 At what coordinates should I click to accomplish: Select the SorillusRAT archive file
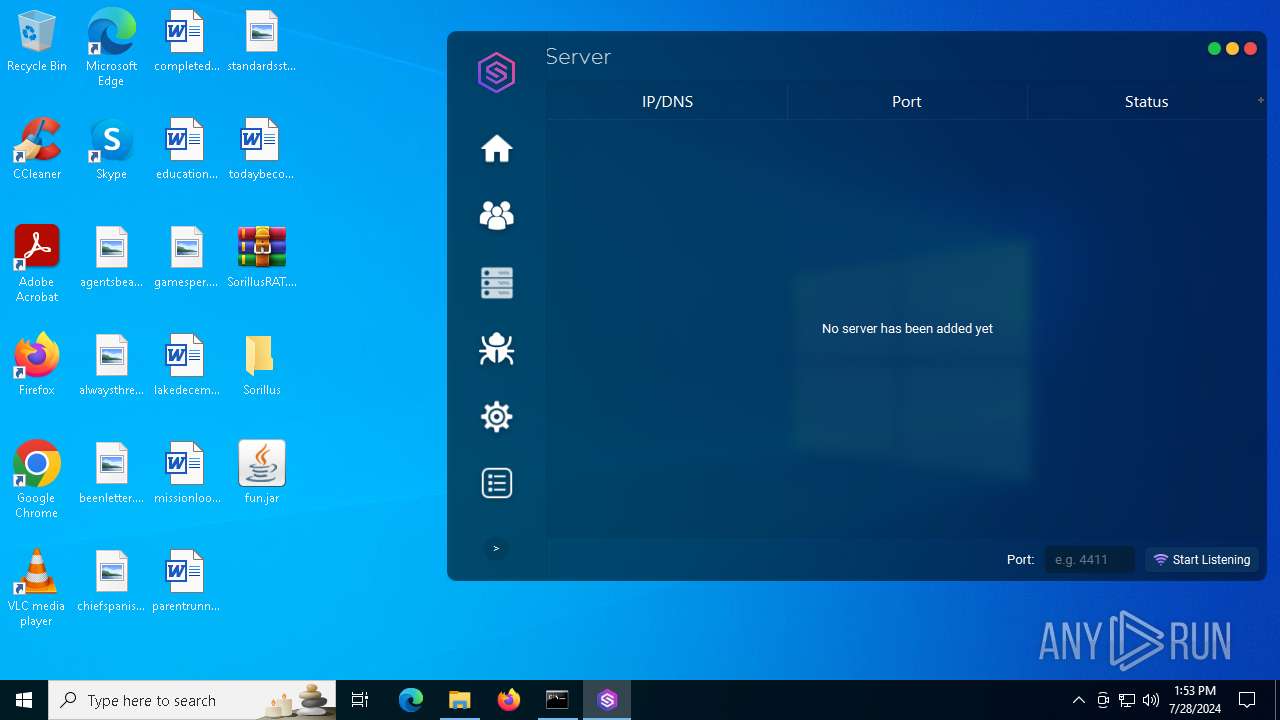point(262,257)
